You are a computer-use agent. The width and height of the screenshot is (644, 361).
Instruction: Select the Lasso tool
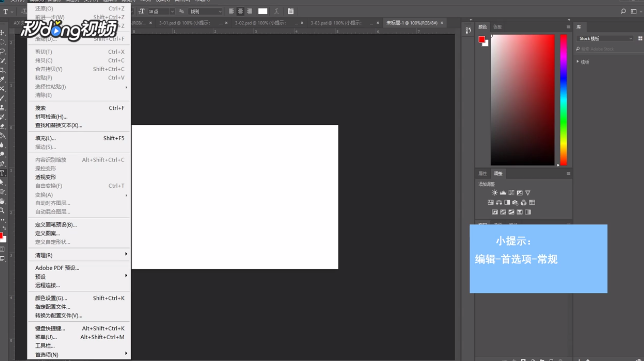(2, 51)
